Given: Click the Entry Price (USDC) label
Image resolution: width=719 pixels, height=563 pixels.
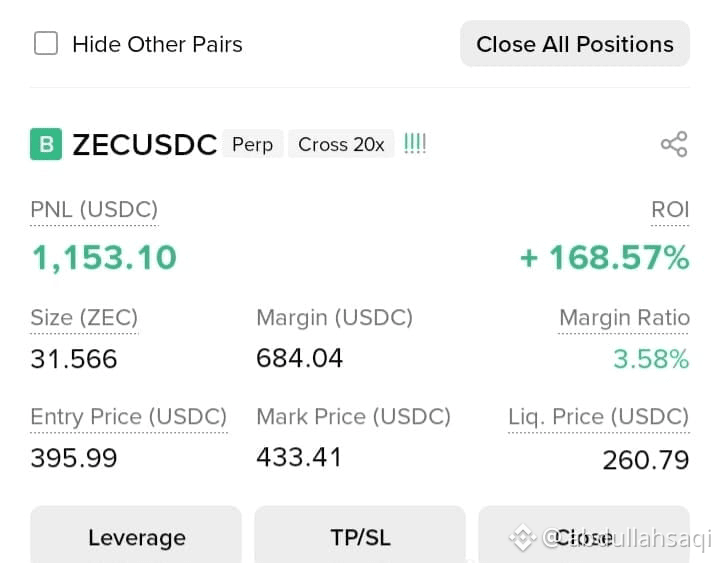Looking at the screenshot, I should pos(128,417).
